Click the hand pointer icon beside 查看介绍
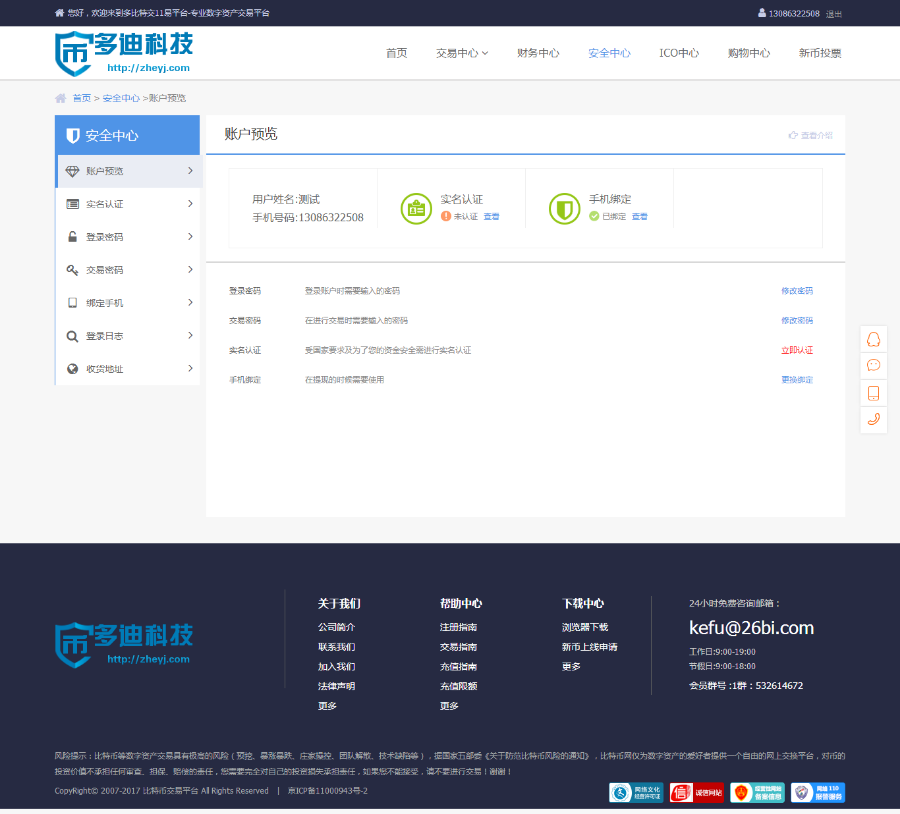Screen dimensions: 900x814 793,135
